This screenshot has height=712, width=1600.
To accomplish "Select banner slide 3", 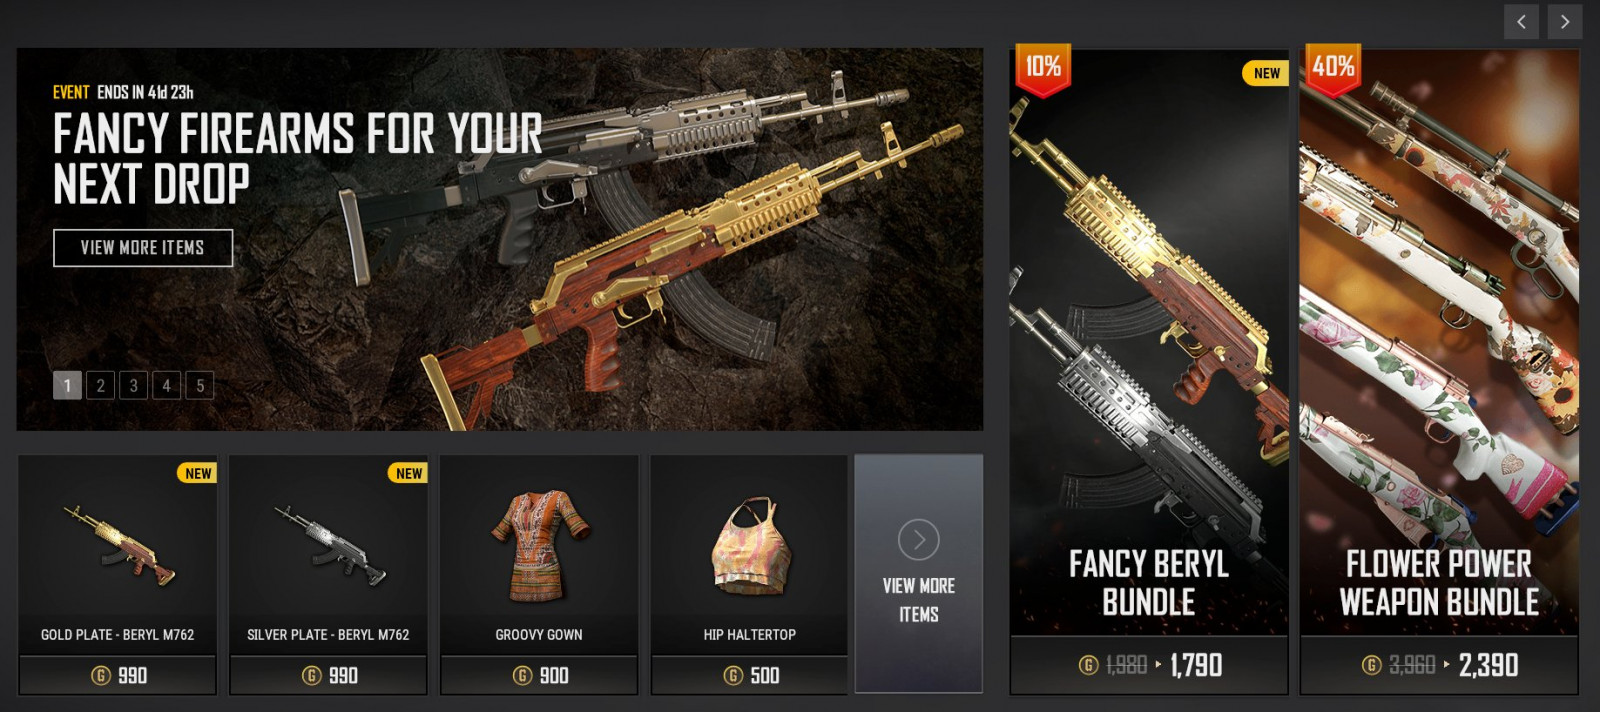I will click(133, 385).
